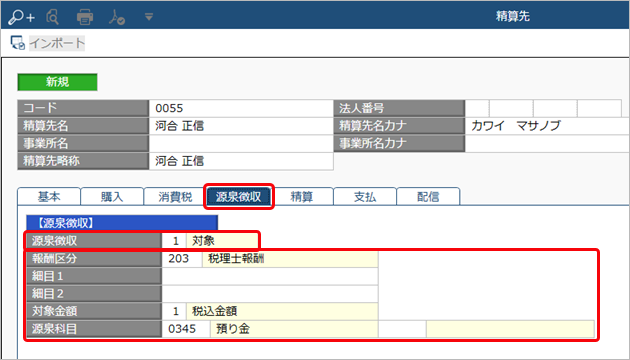Click the search-plus magnifier icon
630x360 pixels.
21,17
